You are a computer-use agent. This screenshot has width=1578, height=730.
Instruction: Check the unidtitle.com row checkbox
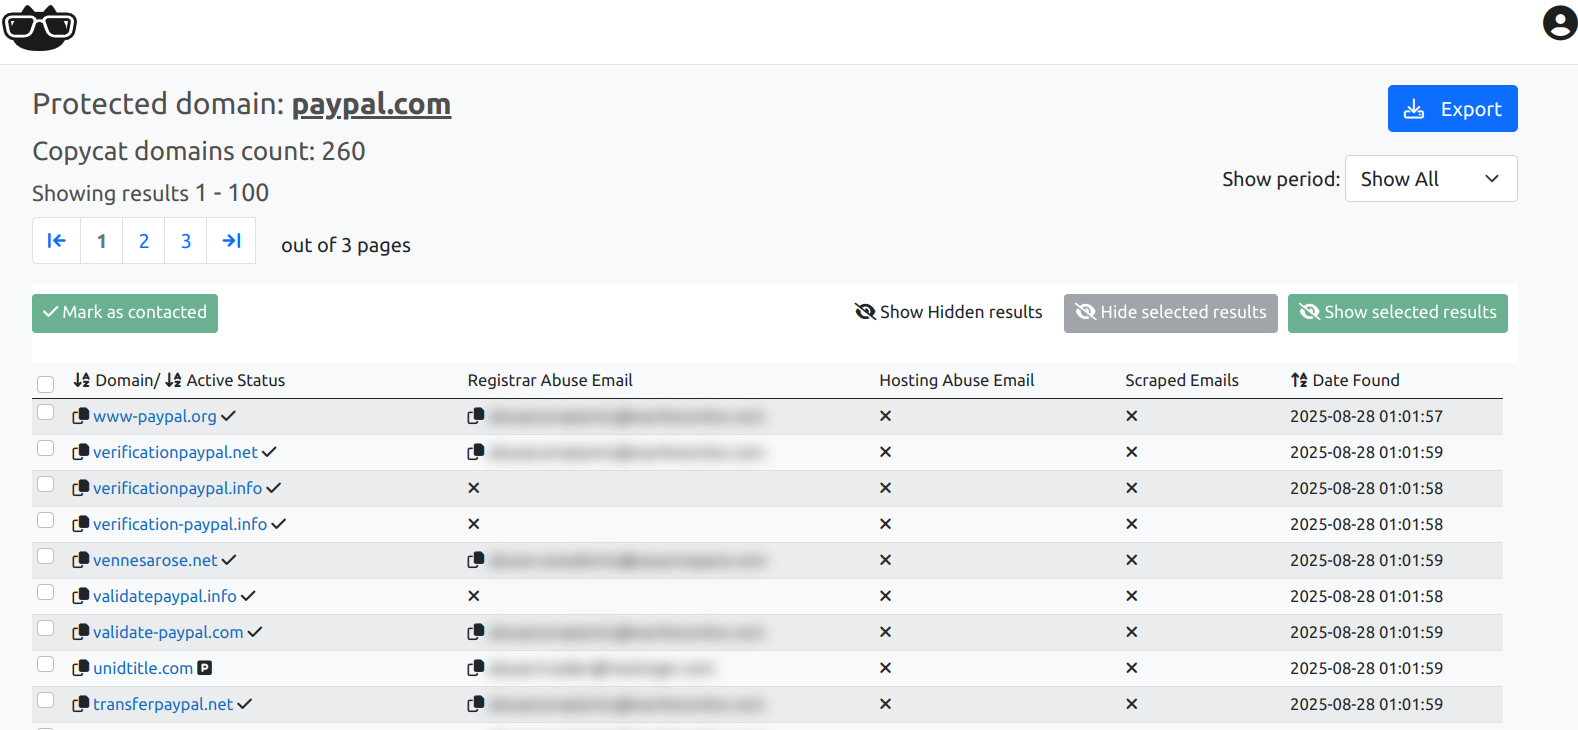[x=45, y=664]
